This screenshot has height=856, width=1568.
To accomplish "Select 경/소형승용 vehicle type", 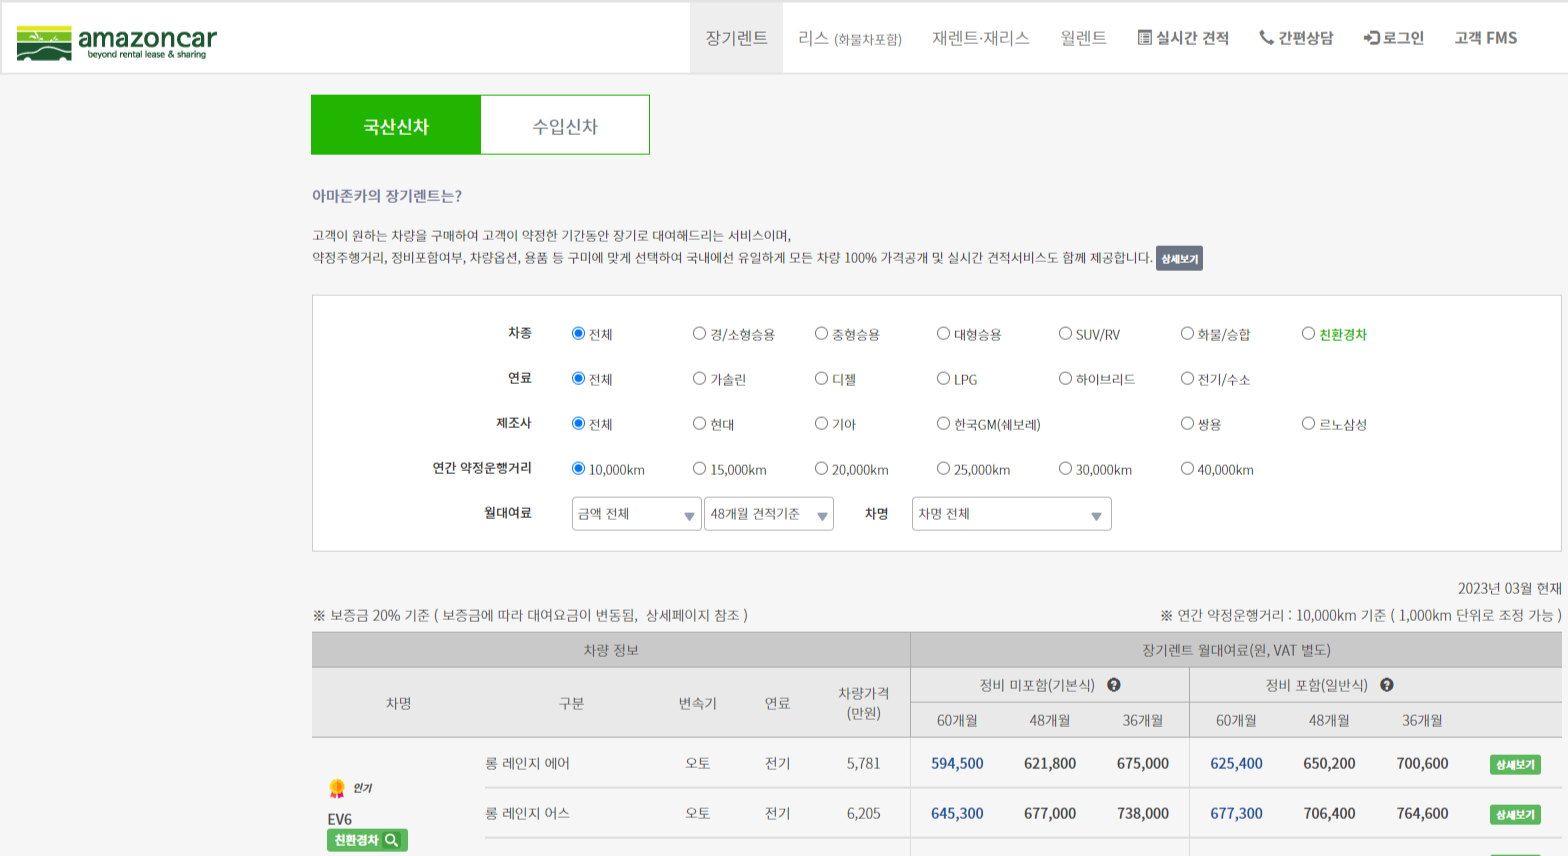I will tap(699, 333).
